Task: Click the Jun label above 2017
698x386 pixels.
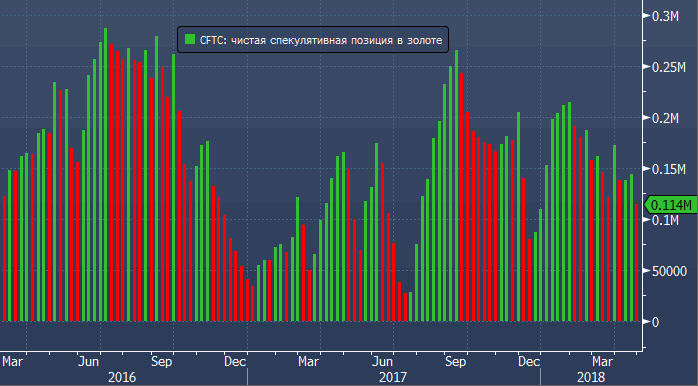Action: pos(382,361)
